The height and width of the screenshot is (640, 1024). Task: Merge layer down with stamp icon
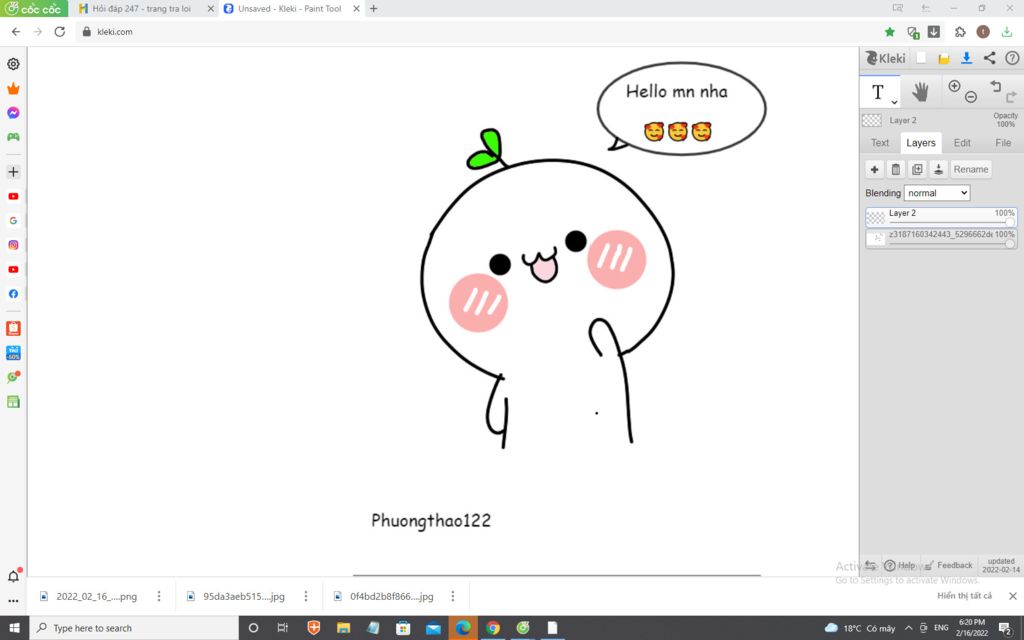pos(938,169)
